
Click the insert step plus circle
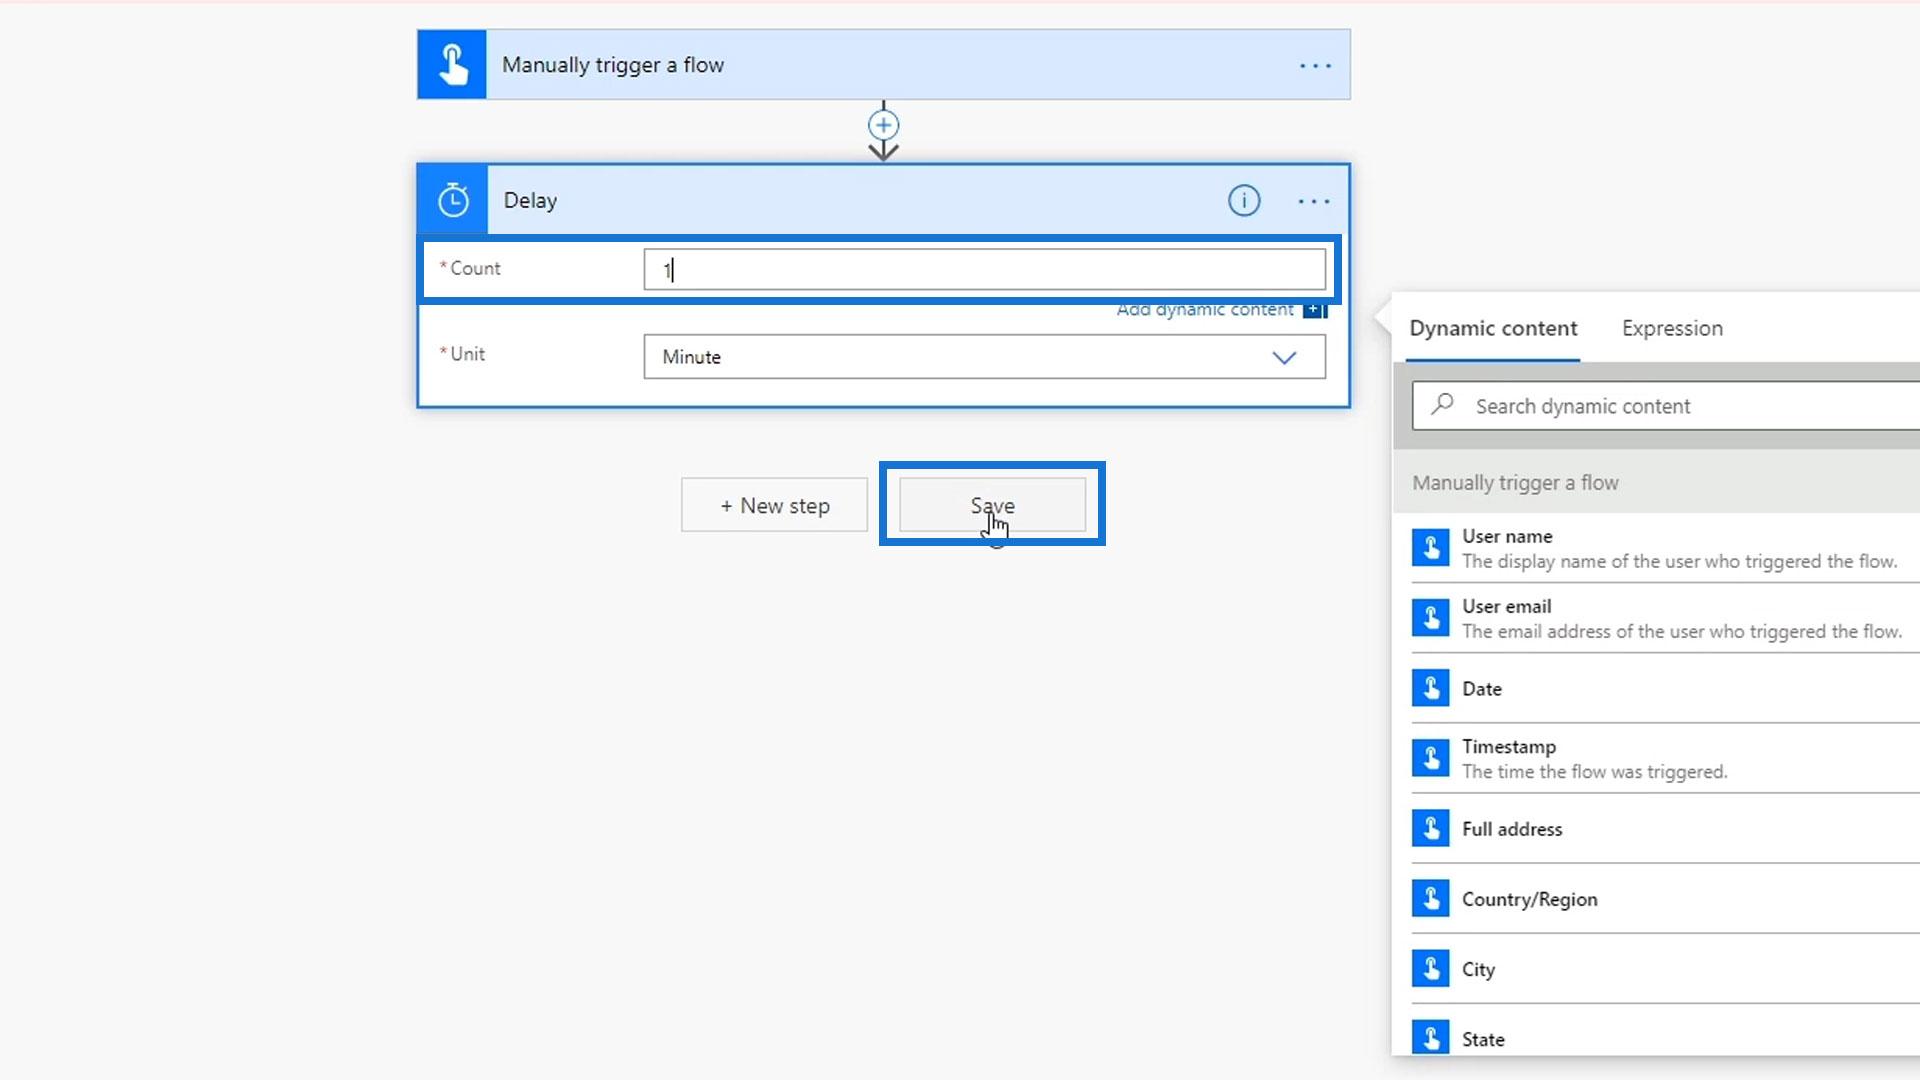883,125
